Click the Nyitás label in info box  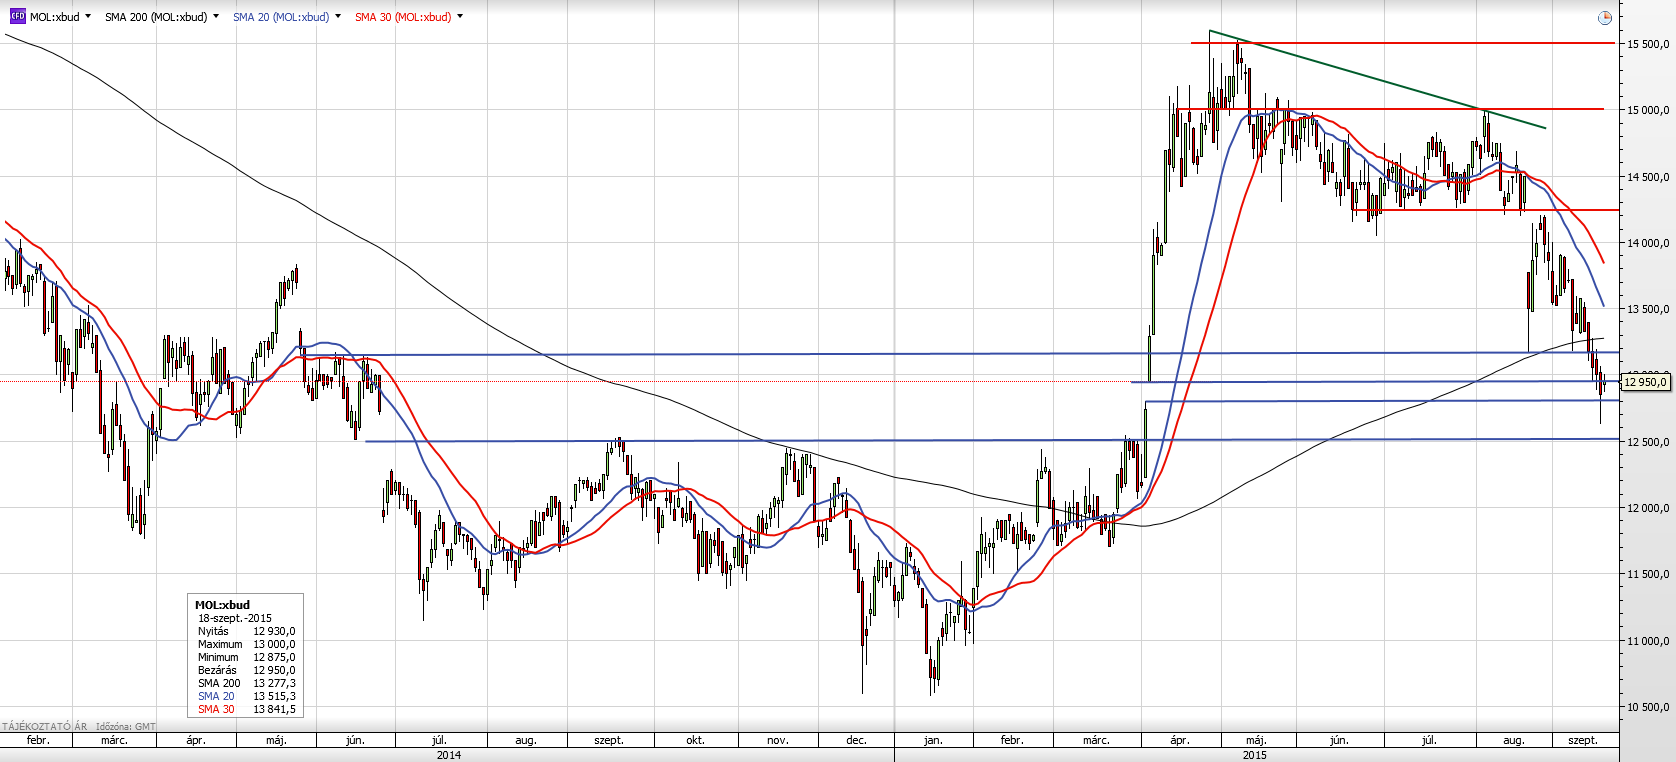click(213, 631)
